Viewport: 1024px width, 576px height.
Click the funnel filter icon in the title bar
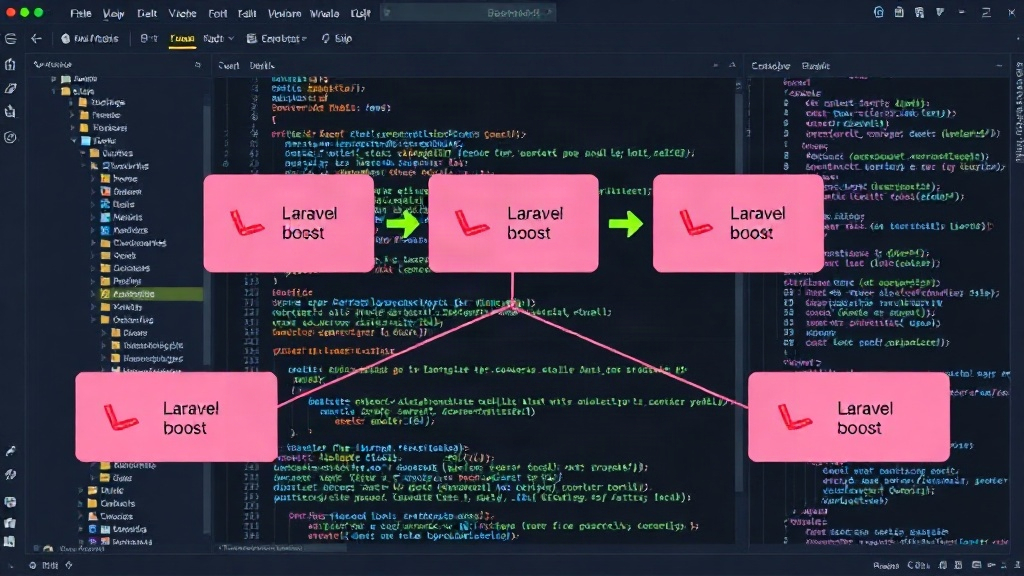(x=940, y=12)
